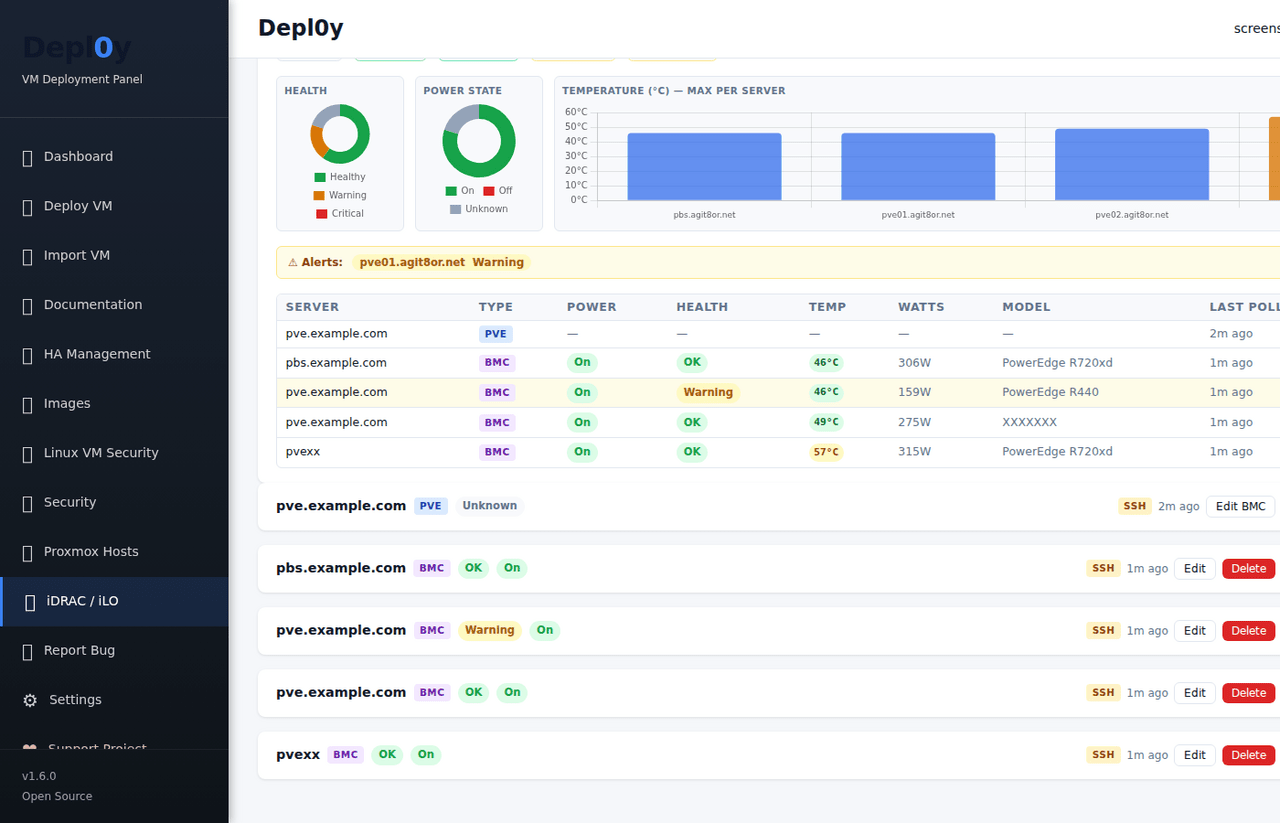Click Edit on the pvexx card
The height and width of the screenshot is (823, 1280).
1195,755
